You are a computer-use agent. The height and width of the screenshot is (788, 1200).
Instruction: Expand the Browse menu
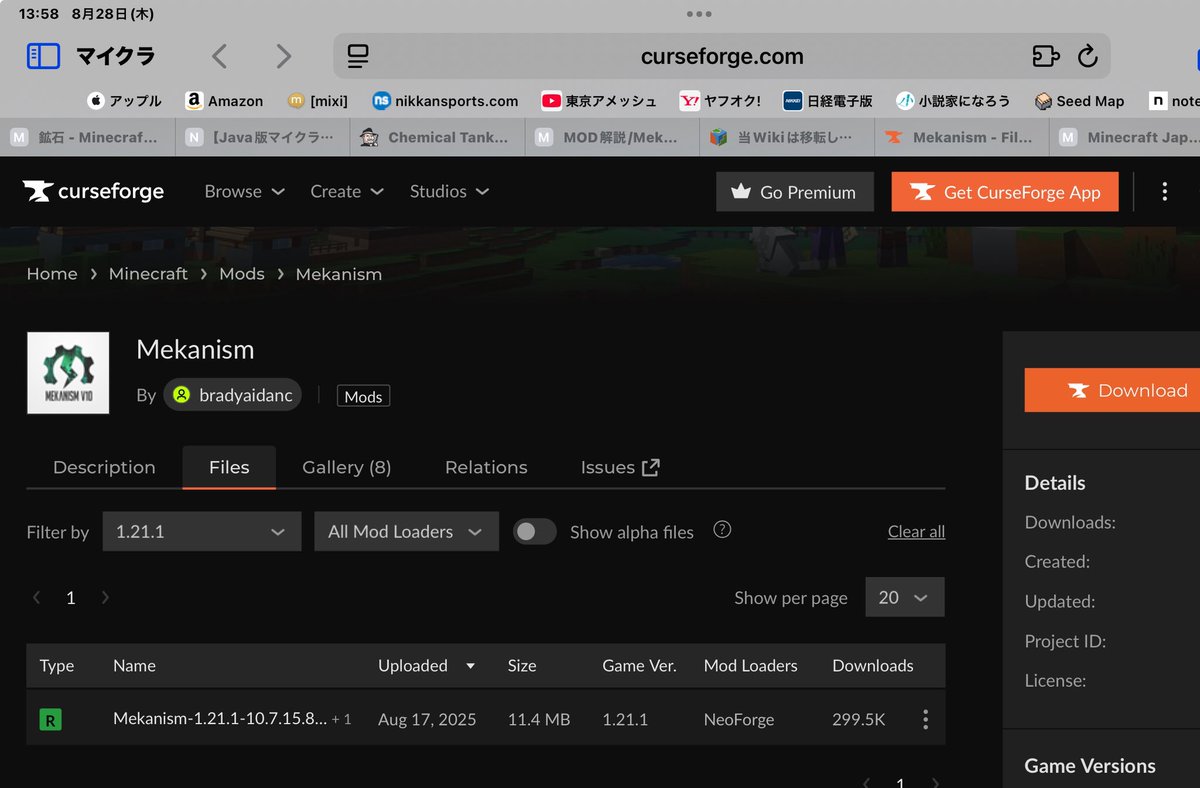click(244, 191)
